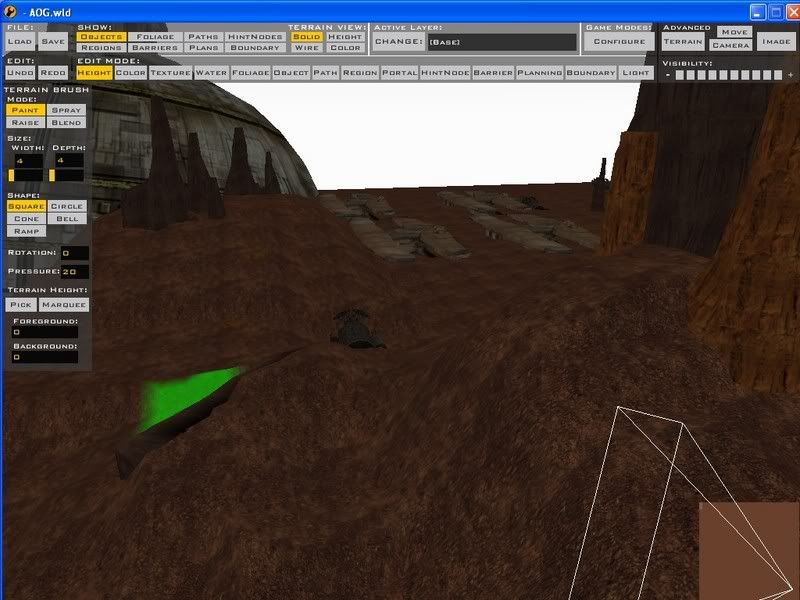
Task: Click the brush Depth value field
Action: pos(69,161)
